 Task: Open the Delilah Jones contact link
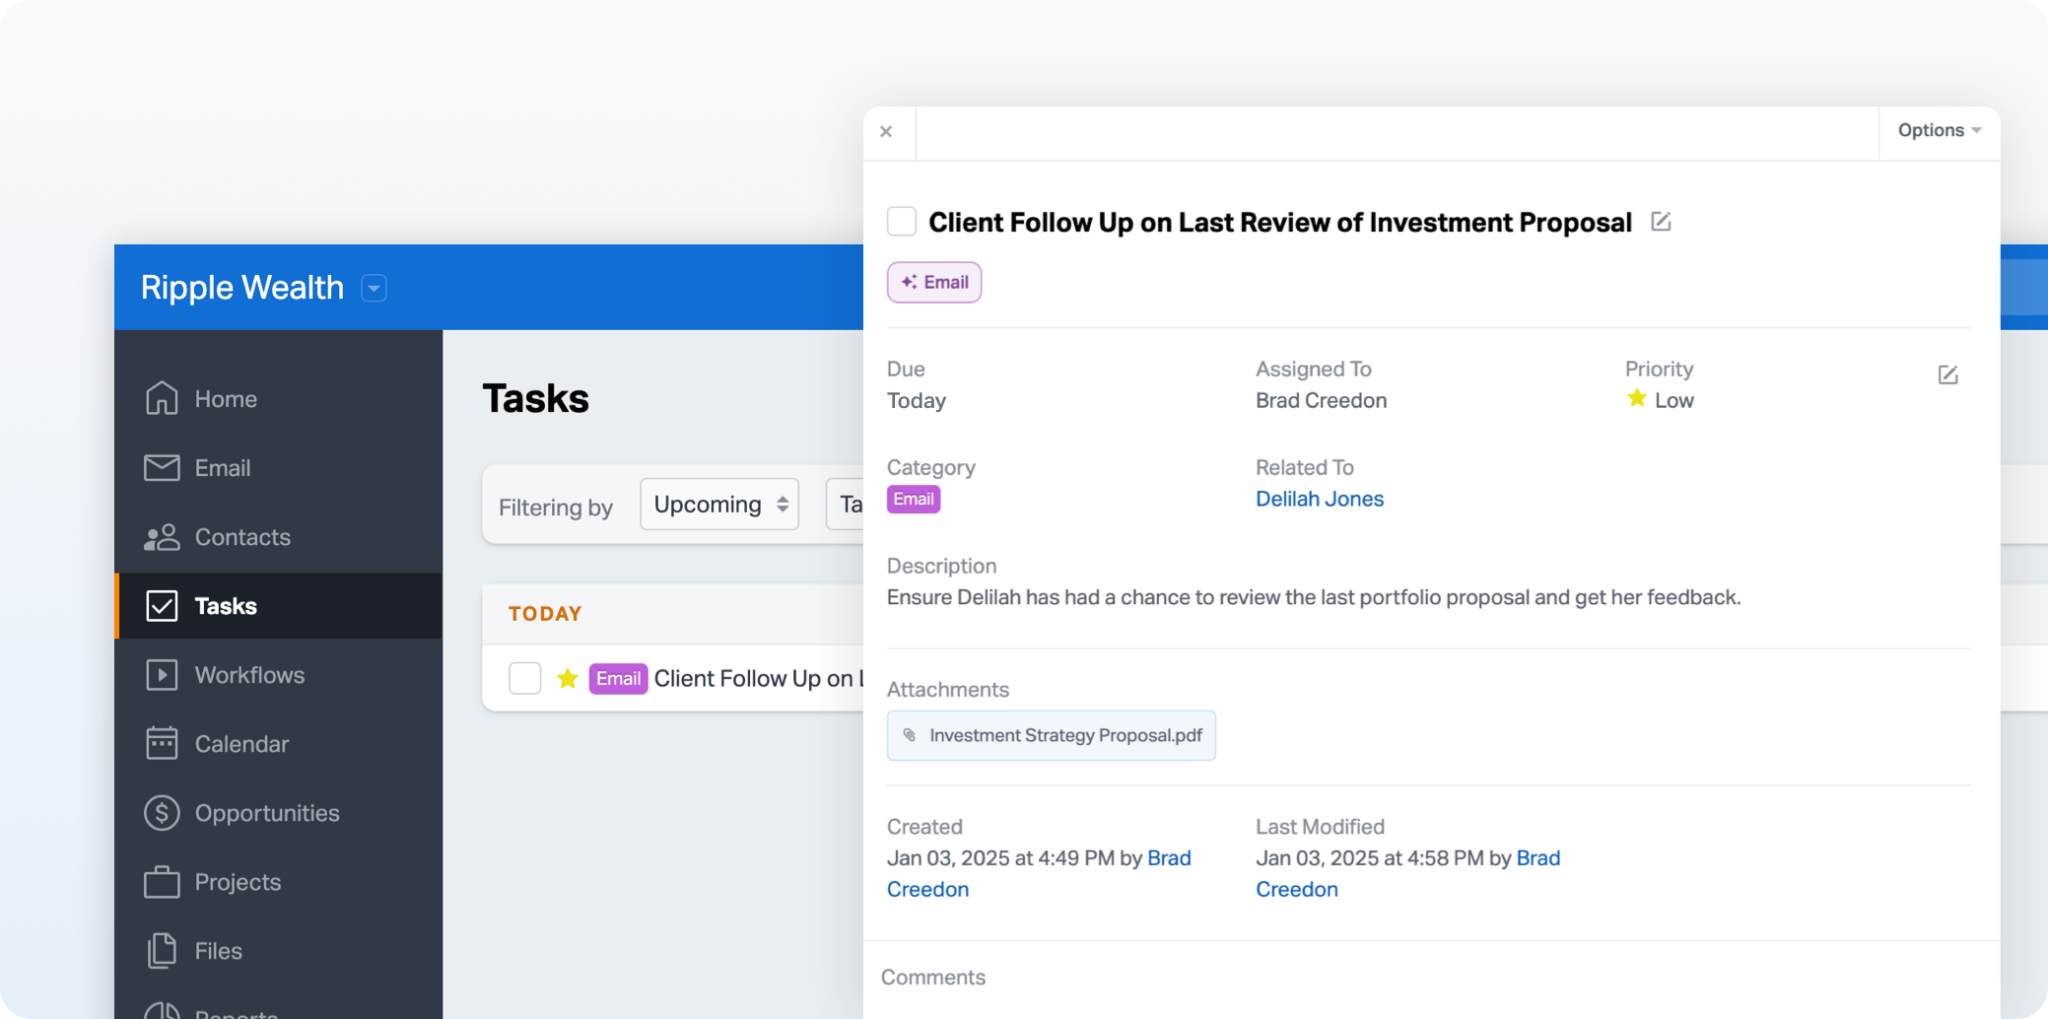(1319, 498)
